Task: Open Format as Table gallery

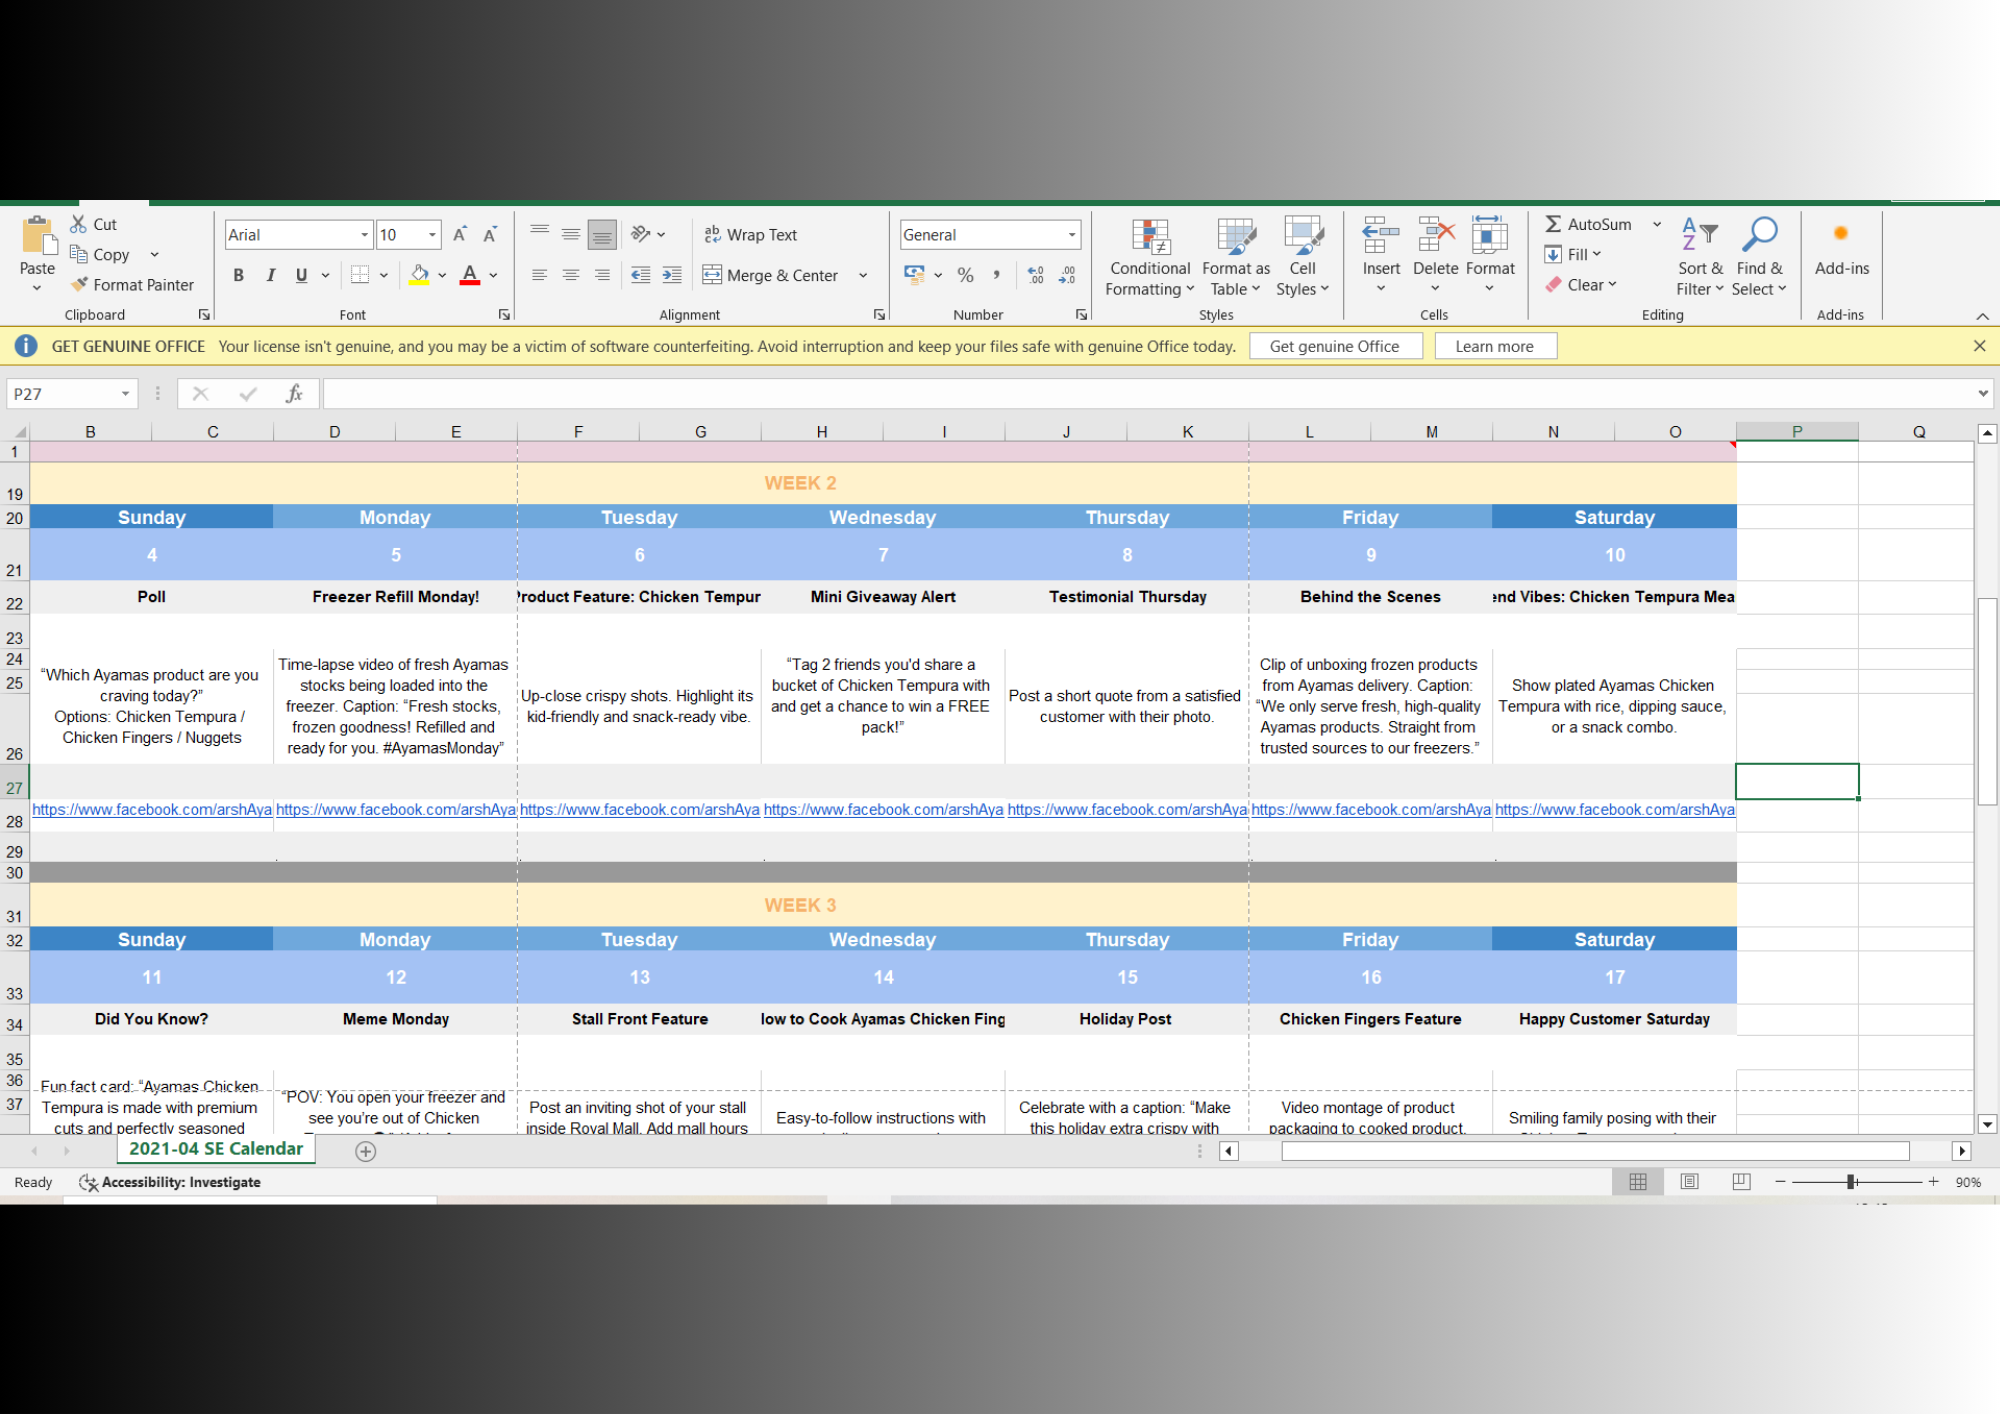Action: pyautogui.click(x=1236, y=258)
